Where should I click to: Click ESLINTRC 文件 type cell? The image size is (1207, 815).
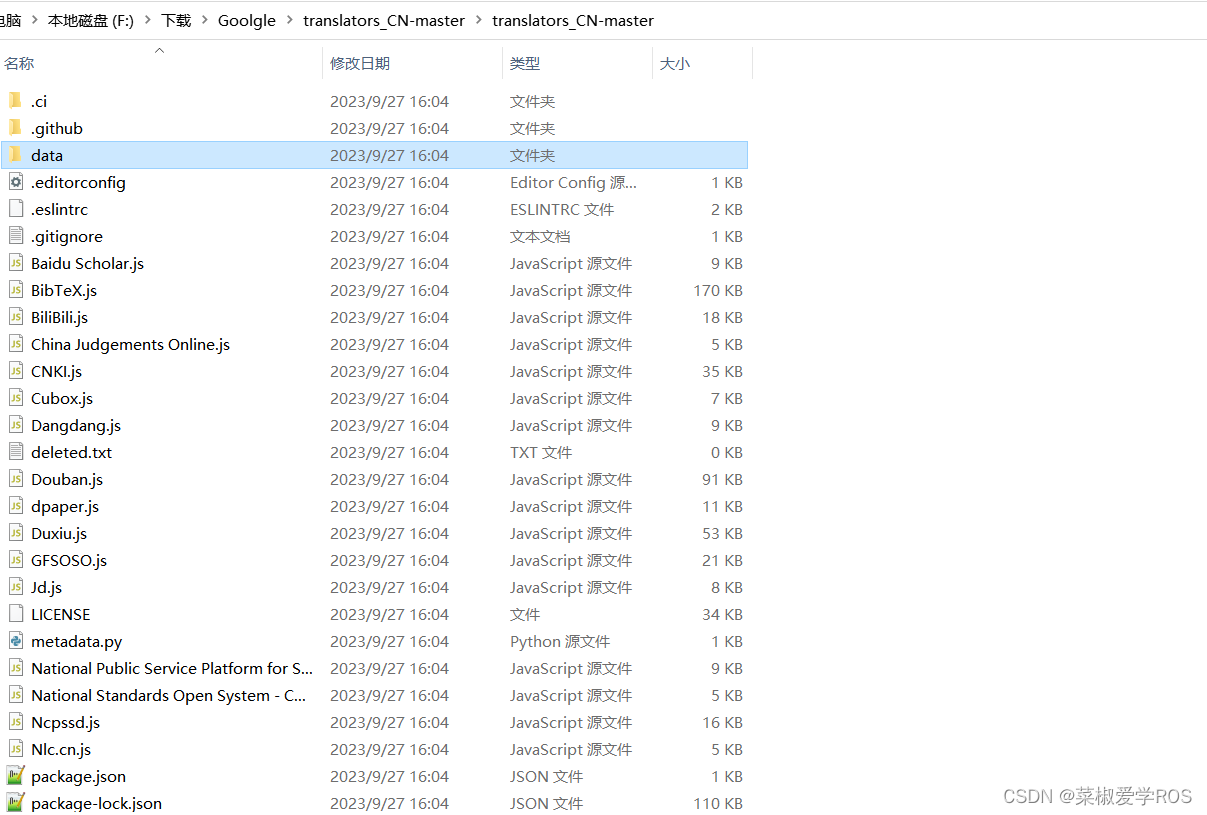coord(562,209)
